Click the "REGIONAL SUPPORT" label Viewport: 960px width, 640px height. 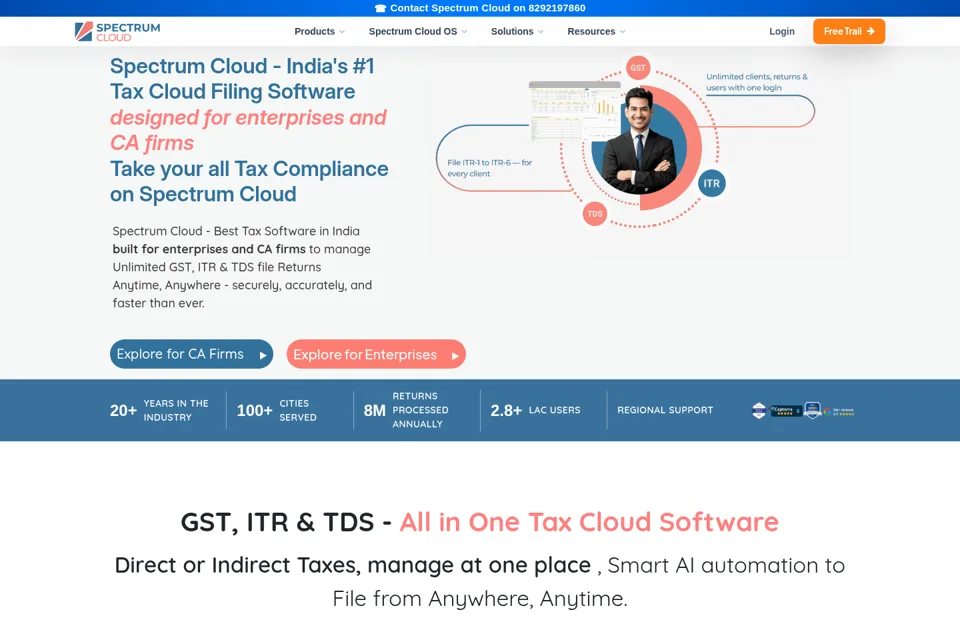click(665, 410)
